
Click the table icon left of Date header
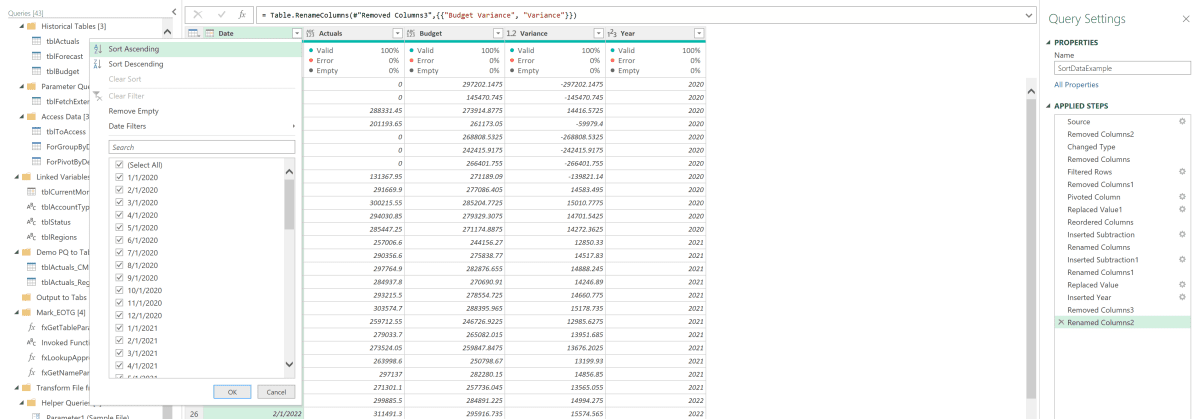pyautogui.click(x=193, y=34)
